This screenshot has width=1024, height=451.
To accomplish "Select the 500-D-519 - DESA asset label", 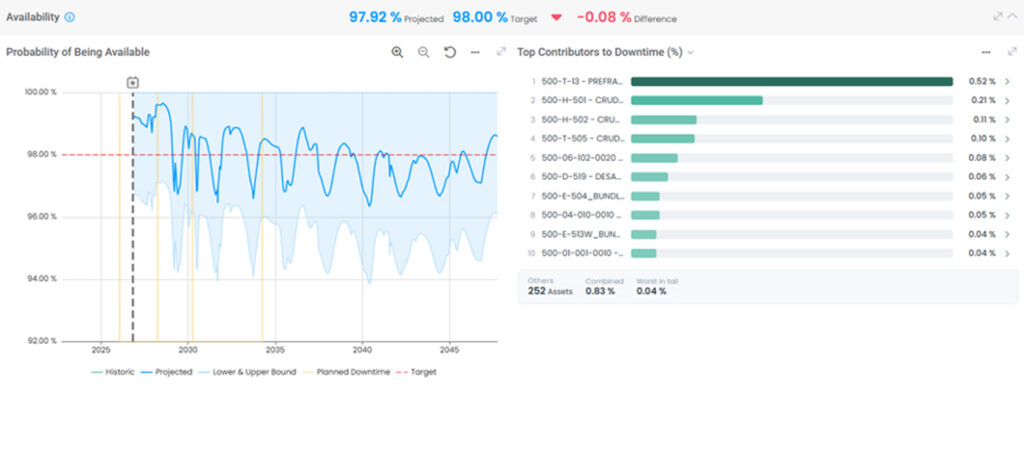I will [583, 177].
